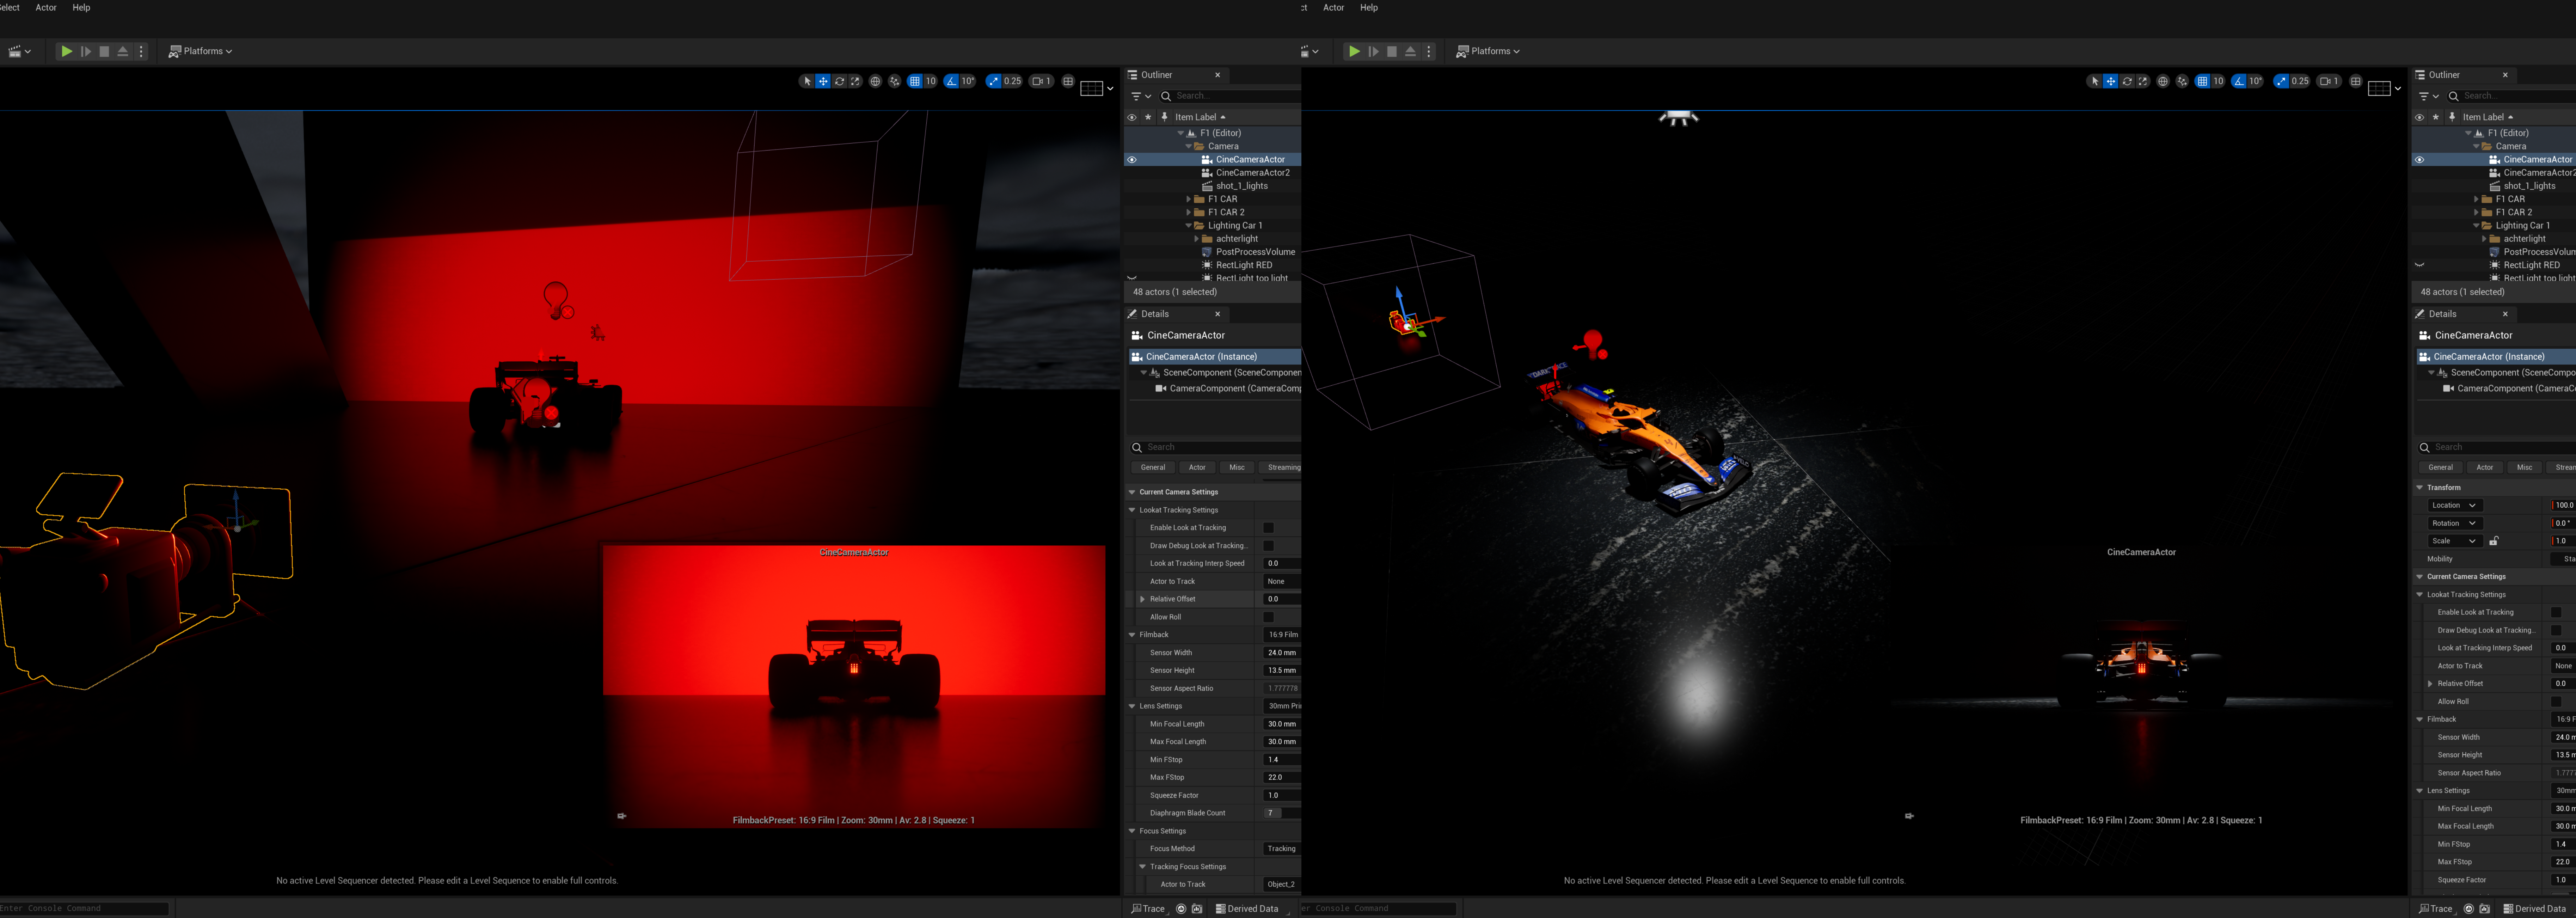Viewport: 2576px width, 918px height.
Task: Toggle world coordinate globe in left viewport
Action: point(875,81)
